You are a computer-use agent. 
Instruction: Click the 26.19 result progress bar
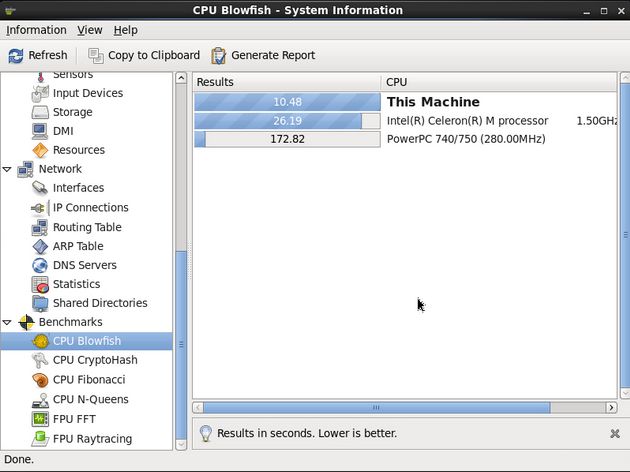[287, 121]
